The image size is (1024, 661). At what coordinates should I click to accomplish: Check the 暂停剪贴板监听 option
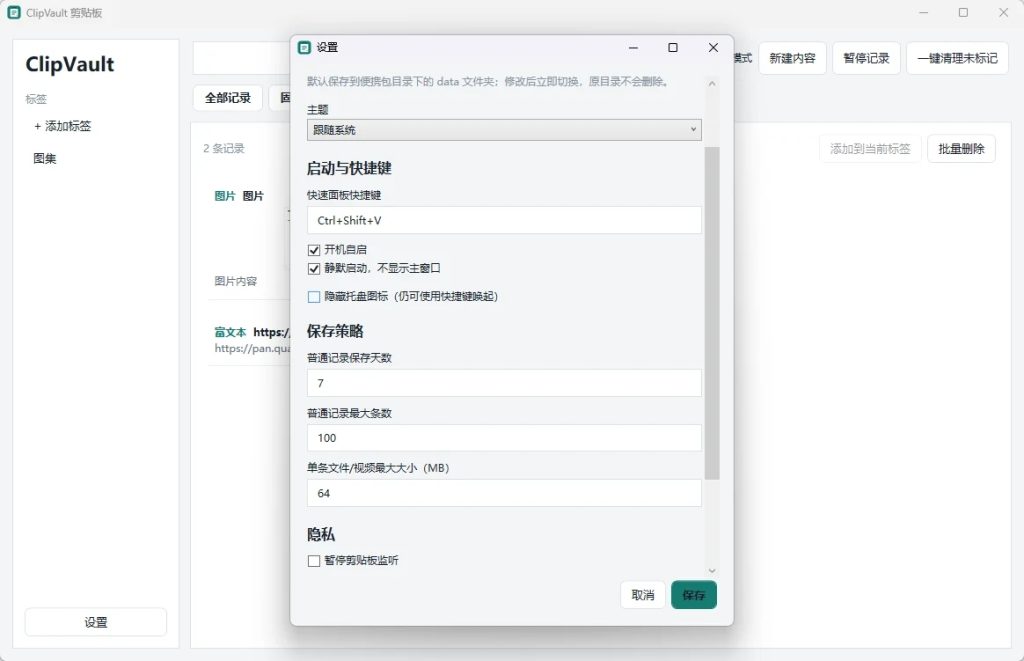click(x=313, y=561)
